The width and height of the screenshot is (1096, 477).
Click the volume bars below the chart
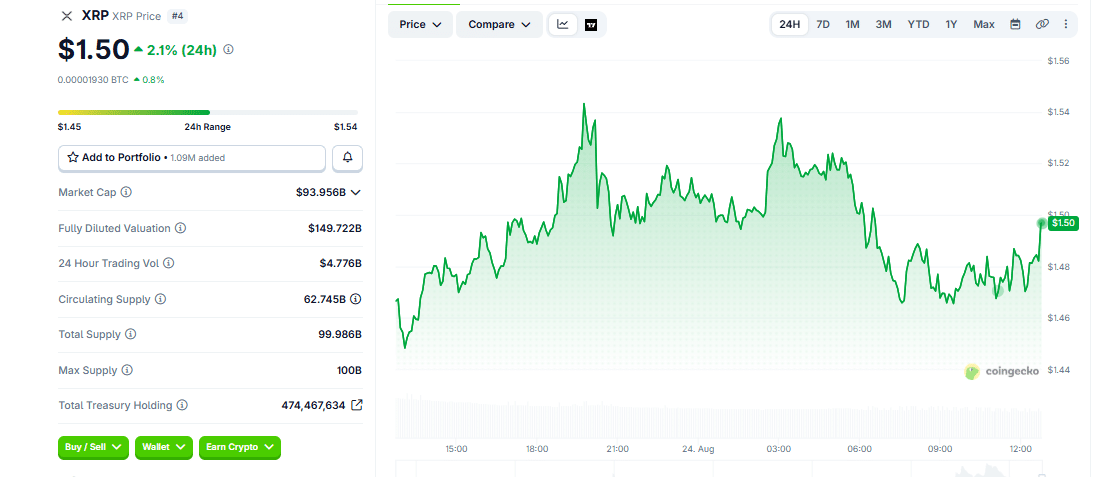pyautogui.click(x=719, y=418)
